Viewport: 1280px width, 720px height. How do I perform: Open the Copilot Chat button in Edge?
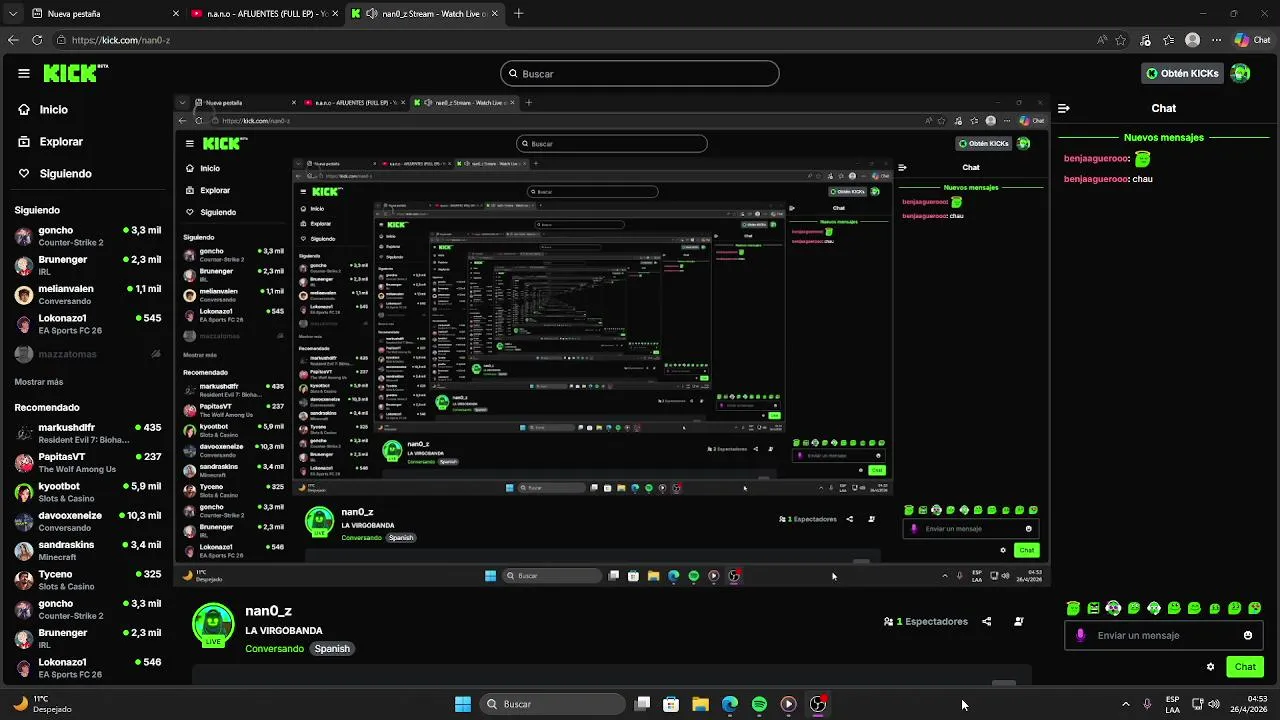click(1252, 40)
